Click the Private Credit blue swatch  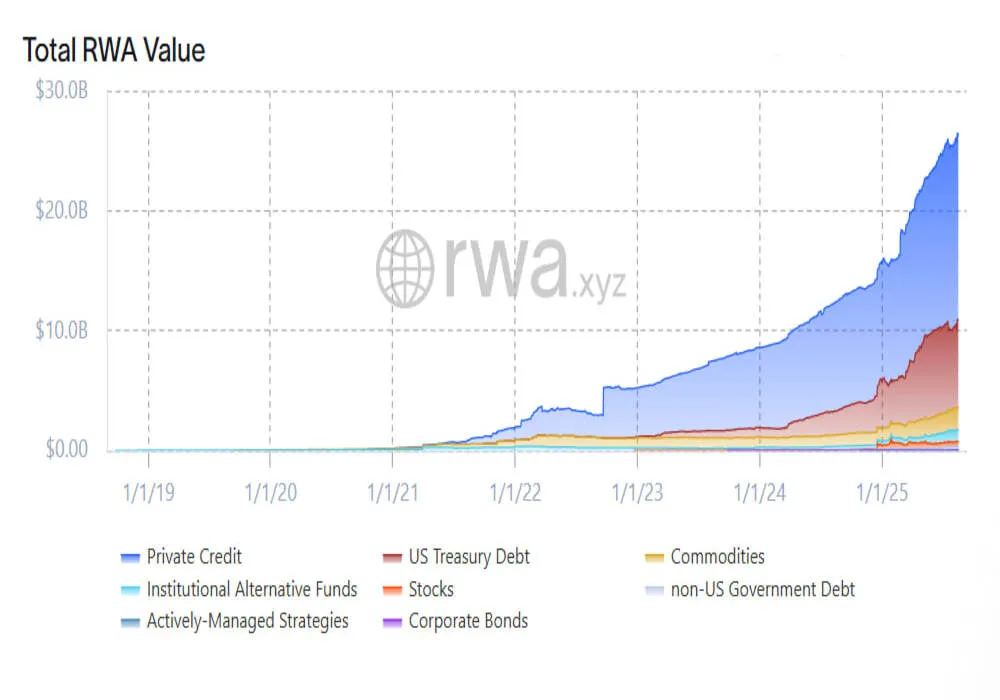[x=130, y=558]
